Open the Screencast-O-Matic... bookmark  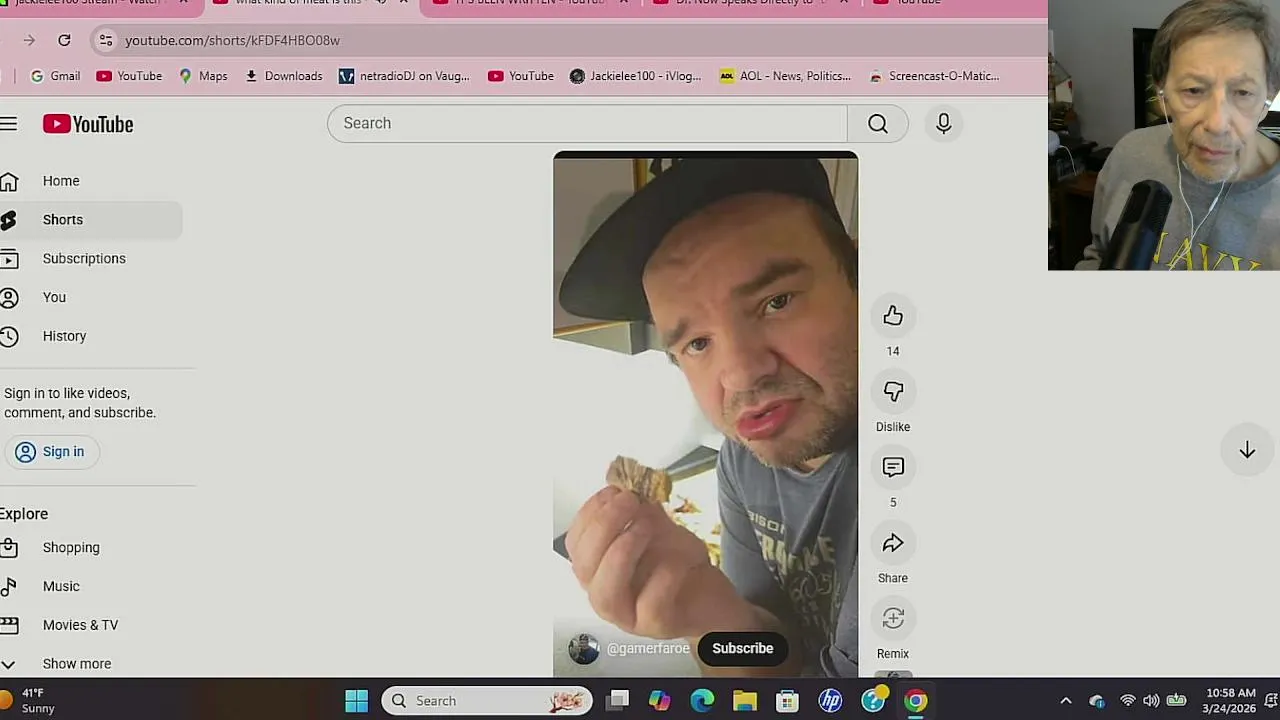(935, 76)
